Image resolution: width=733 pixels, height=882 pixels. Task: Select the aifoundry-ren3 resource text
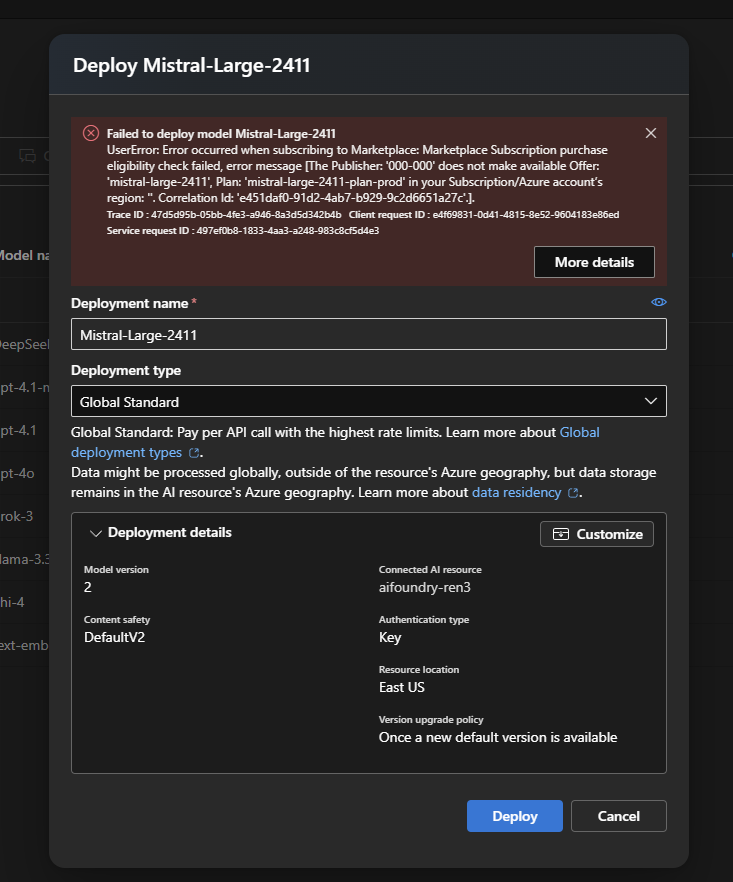click(425, 588)
